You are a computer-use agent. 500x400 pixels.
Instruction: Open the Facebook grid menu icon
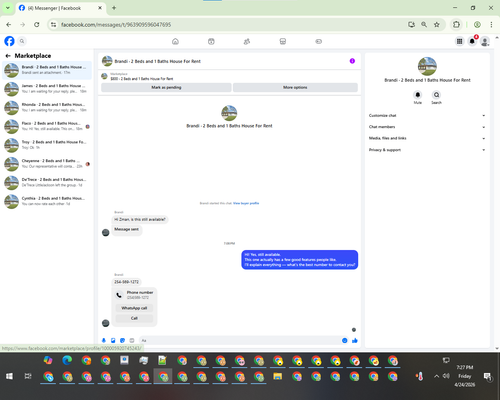coord(459,41)
